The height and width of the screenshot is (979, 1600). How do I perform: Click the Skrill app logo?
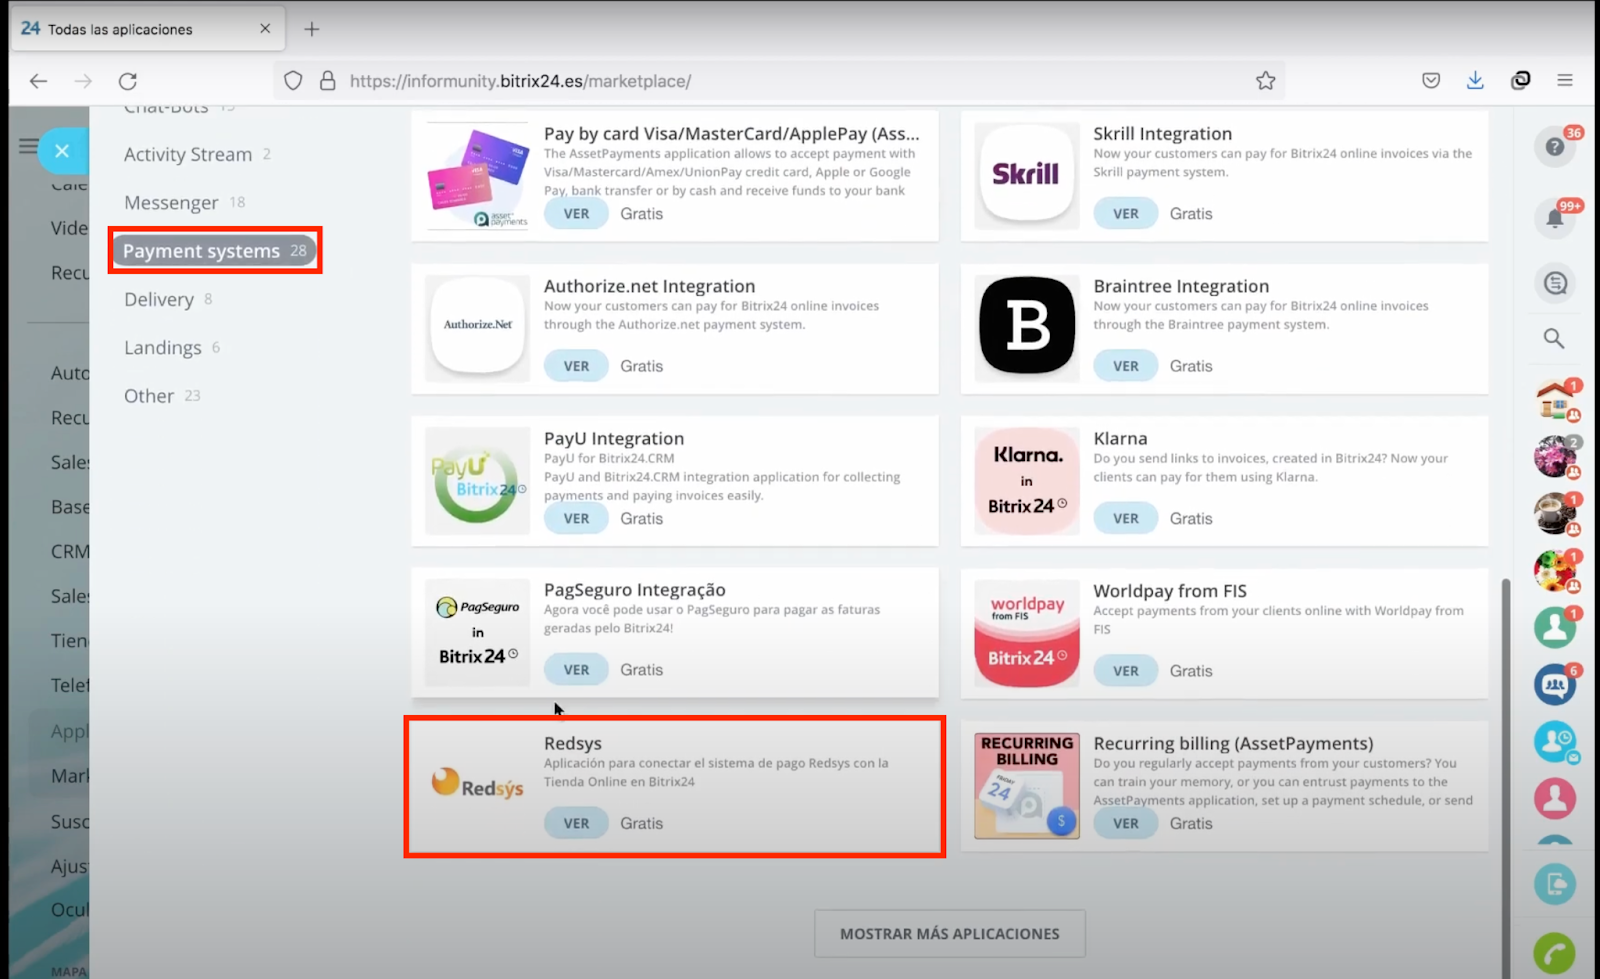[1027, 174]
